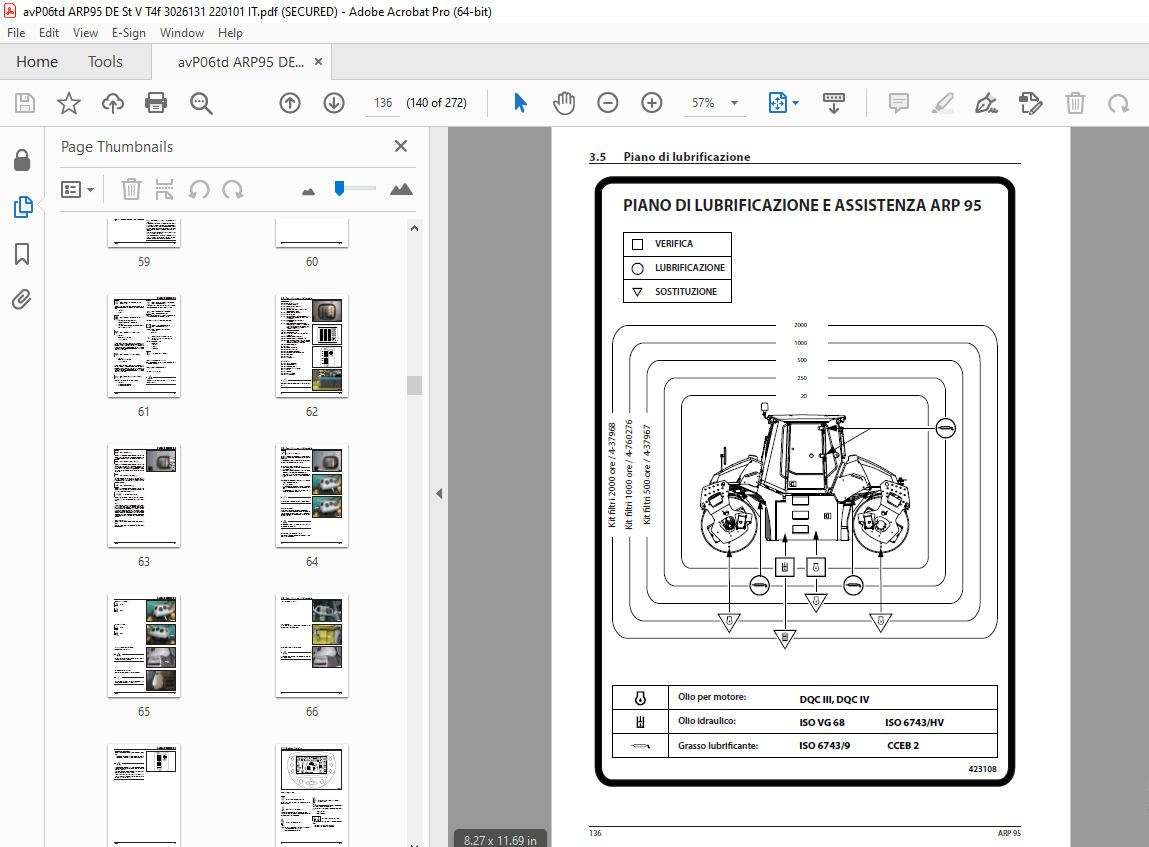
Task: Click the toolbar rotate icon
Action: click(x=1118, y=103)
